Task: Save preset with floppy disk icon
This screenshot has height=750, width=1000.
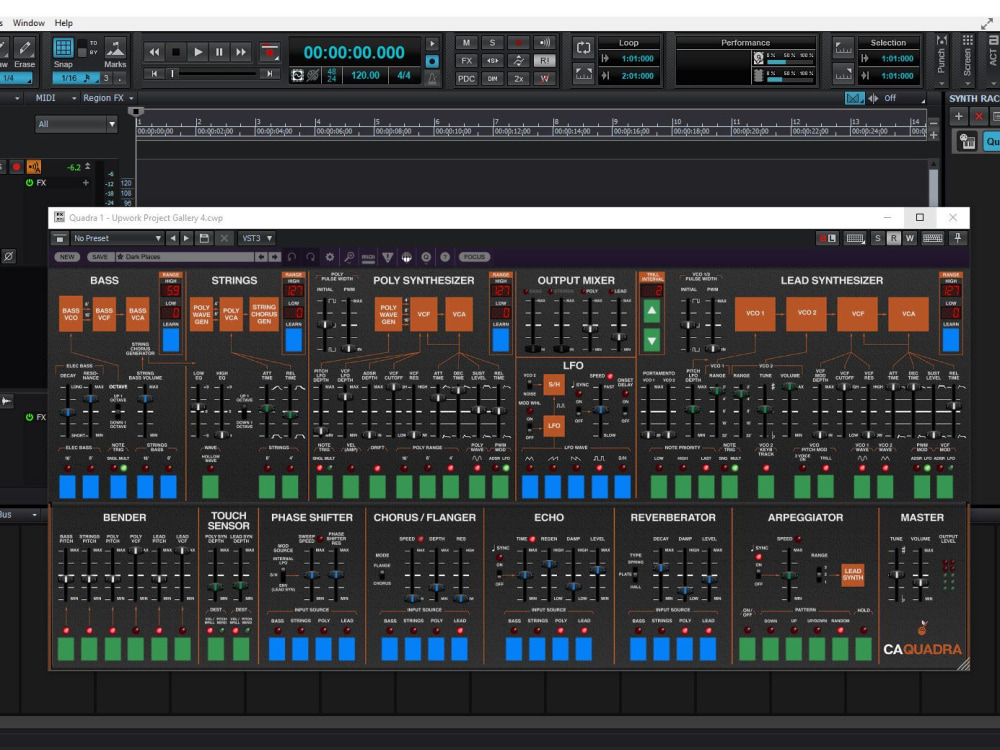Action: coord(204,238)
